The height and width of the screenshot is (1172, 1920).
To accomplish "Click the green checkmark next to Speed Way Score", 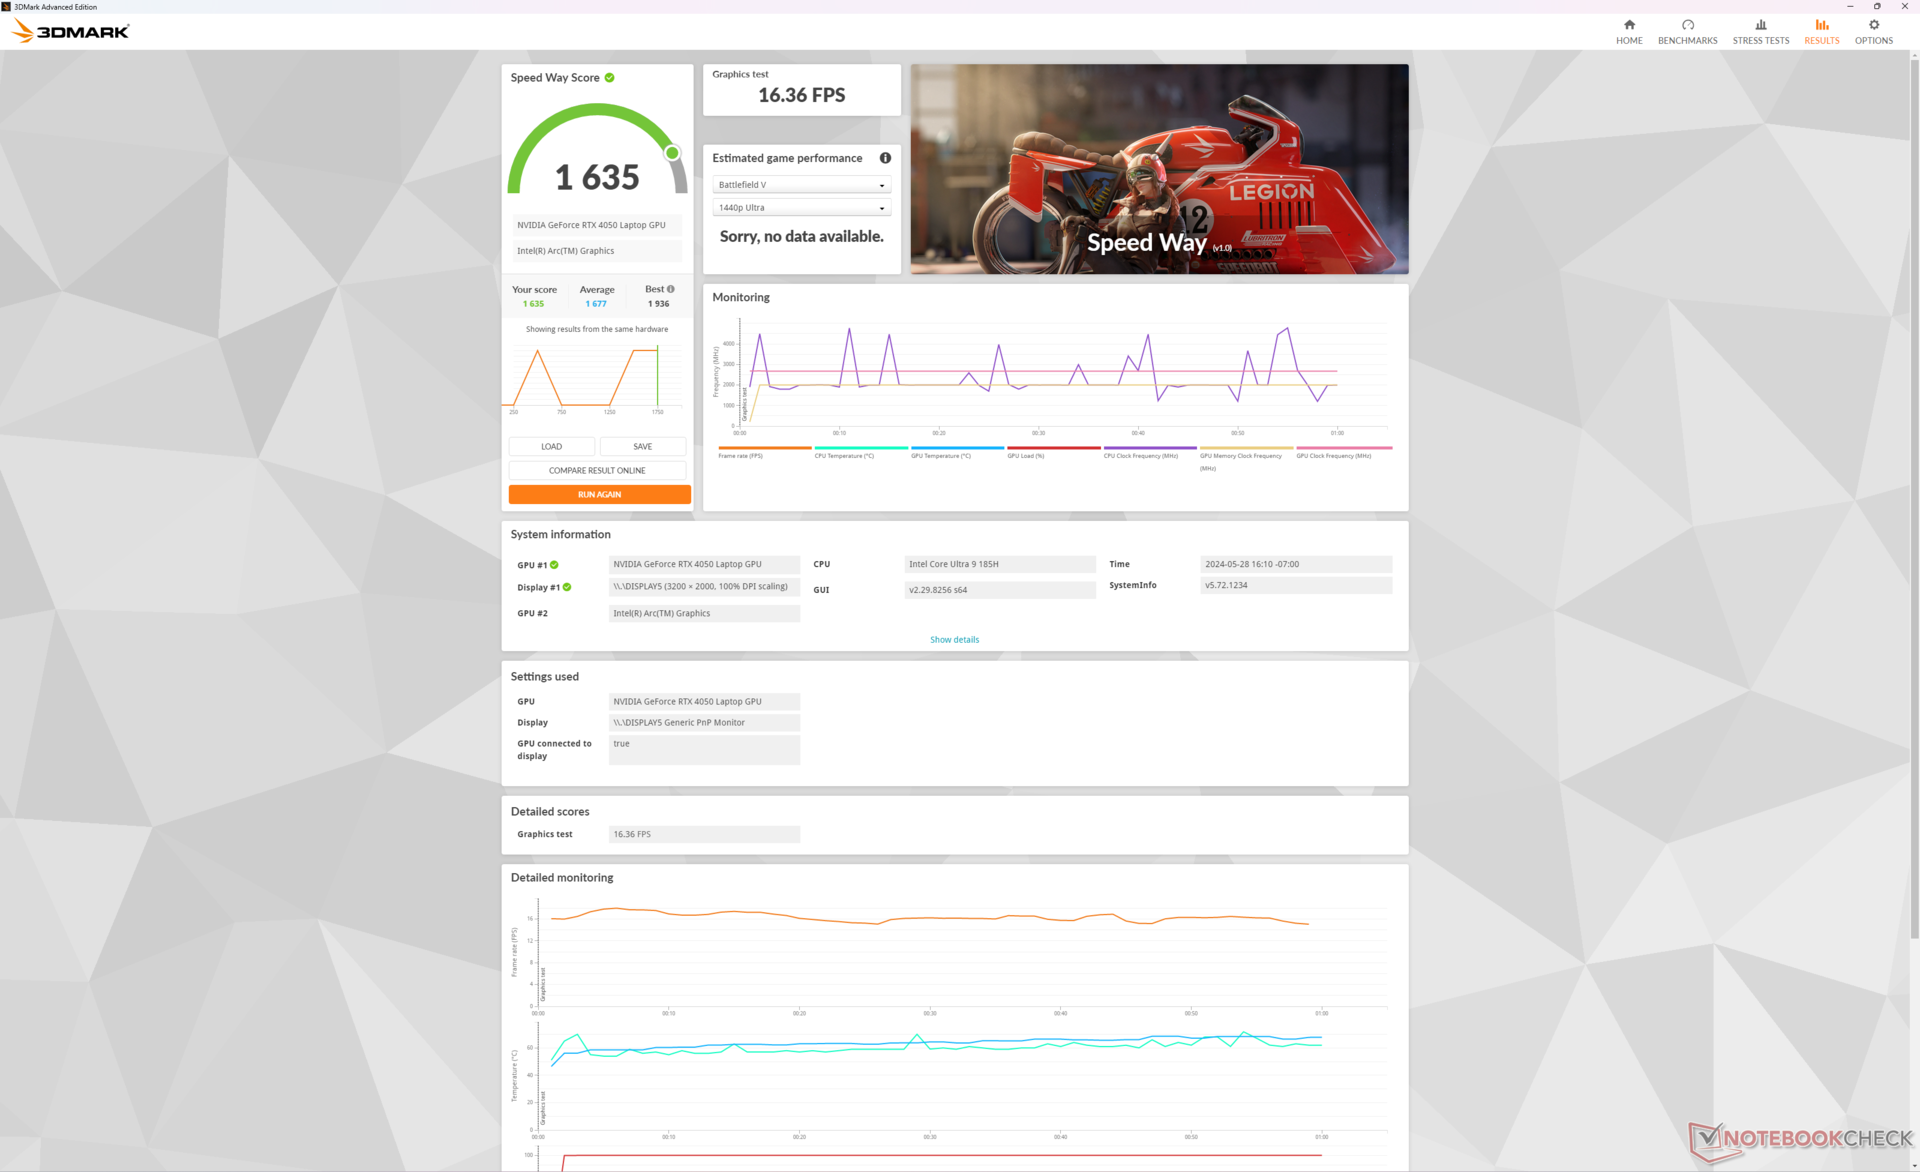I will click(x=610, y=78).
